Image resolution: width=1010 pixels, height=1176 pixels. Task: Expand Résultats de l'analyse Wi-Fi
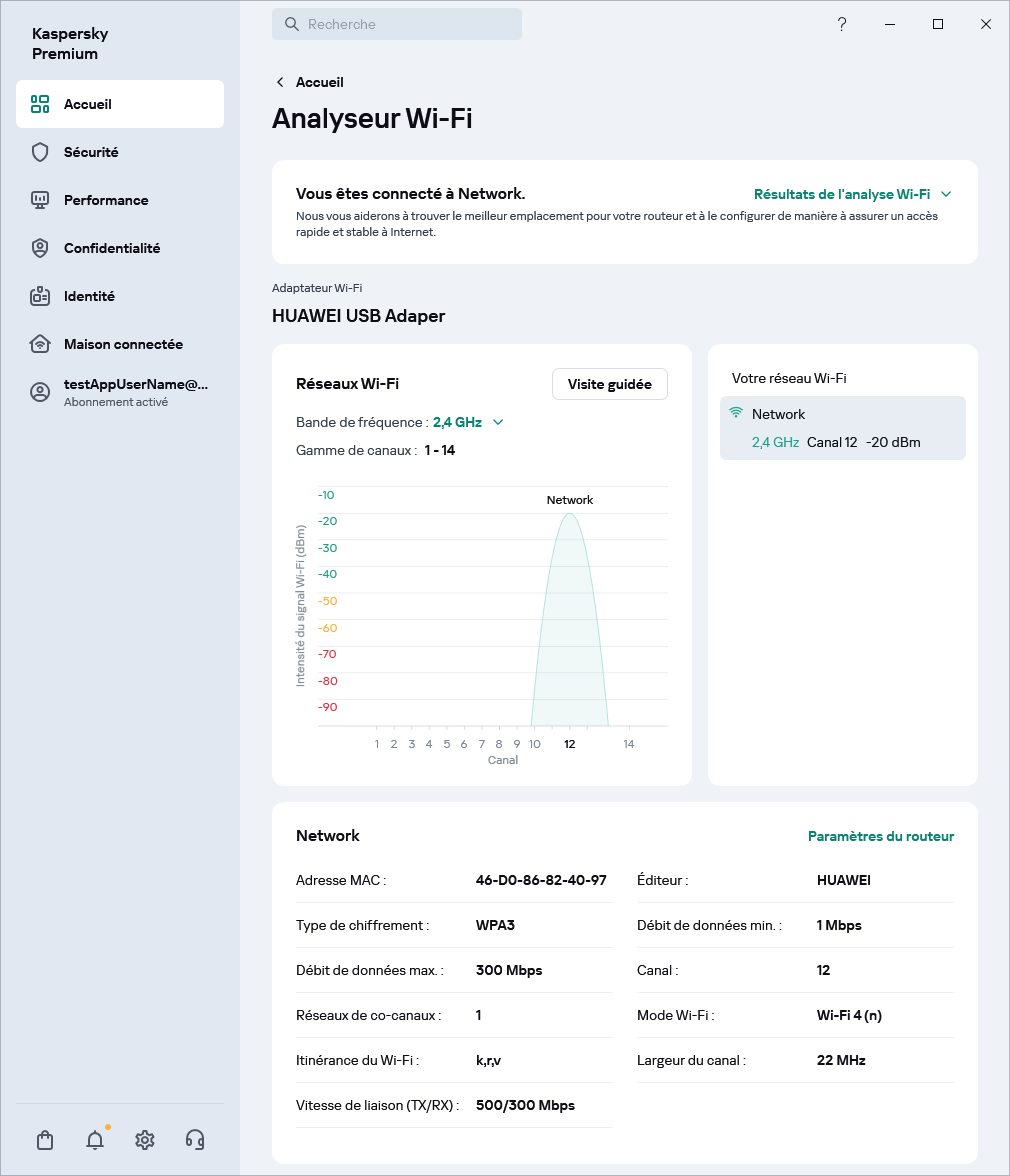(852, 194)
